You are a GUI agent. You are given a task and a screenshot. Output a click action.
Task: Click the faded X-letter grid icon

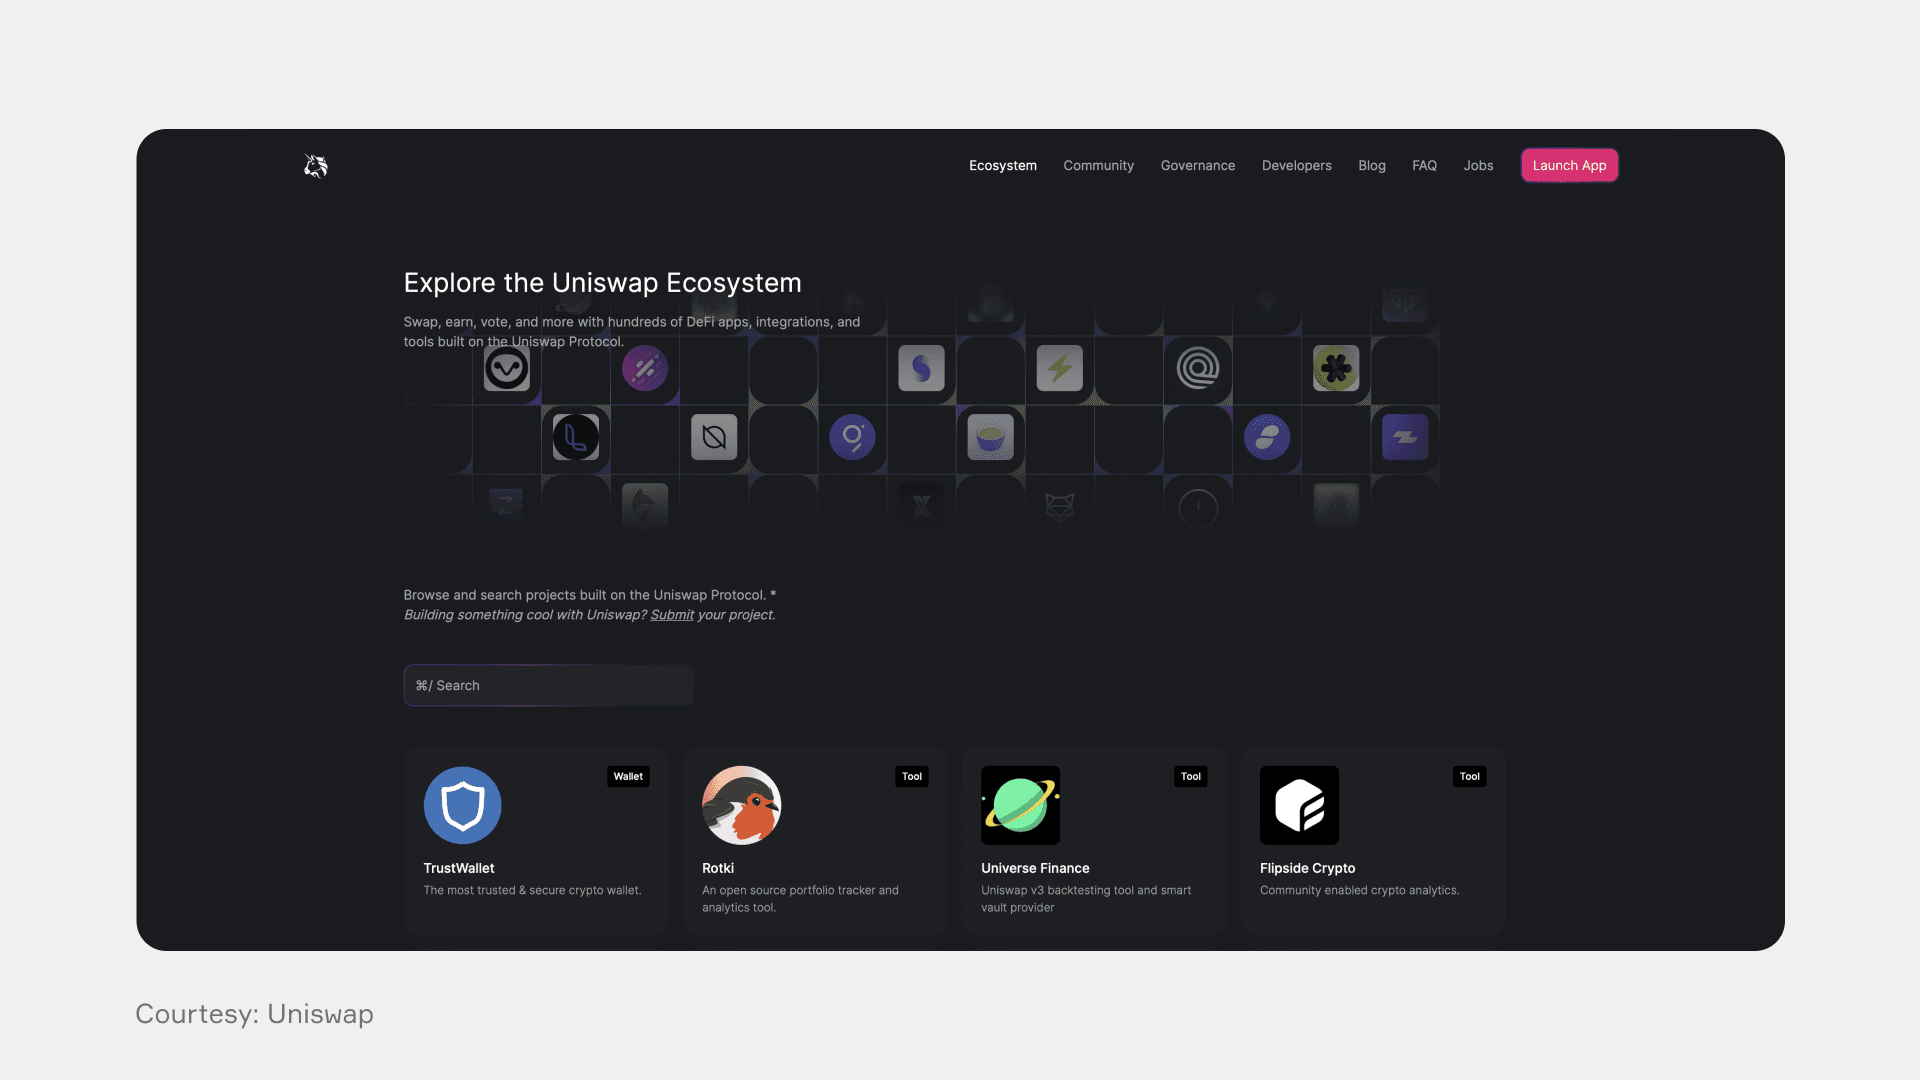(x=921, y=505)
